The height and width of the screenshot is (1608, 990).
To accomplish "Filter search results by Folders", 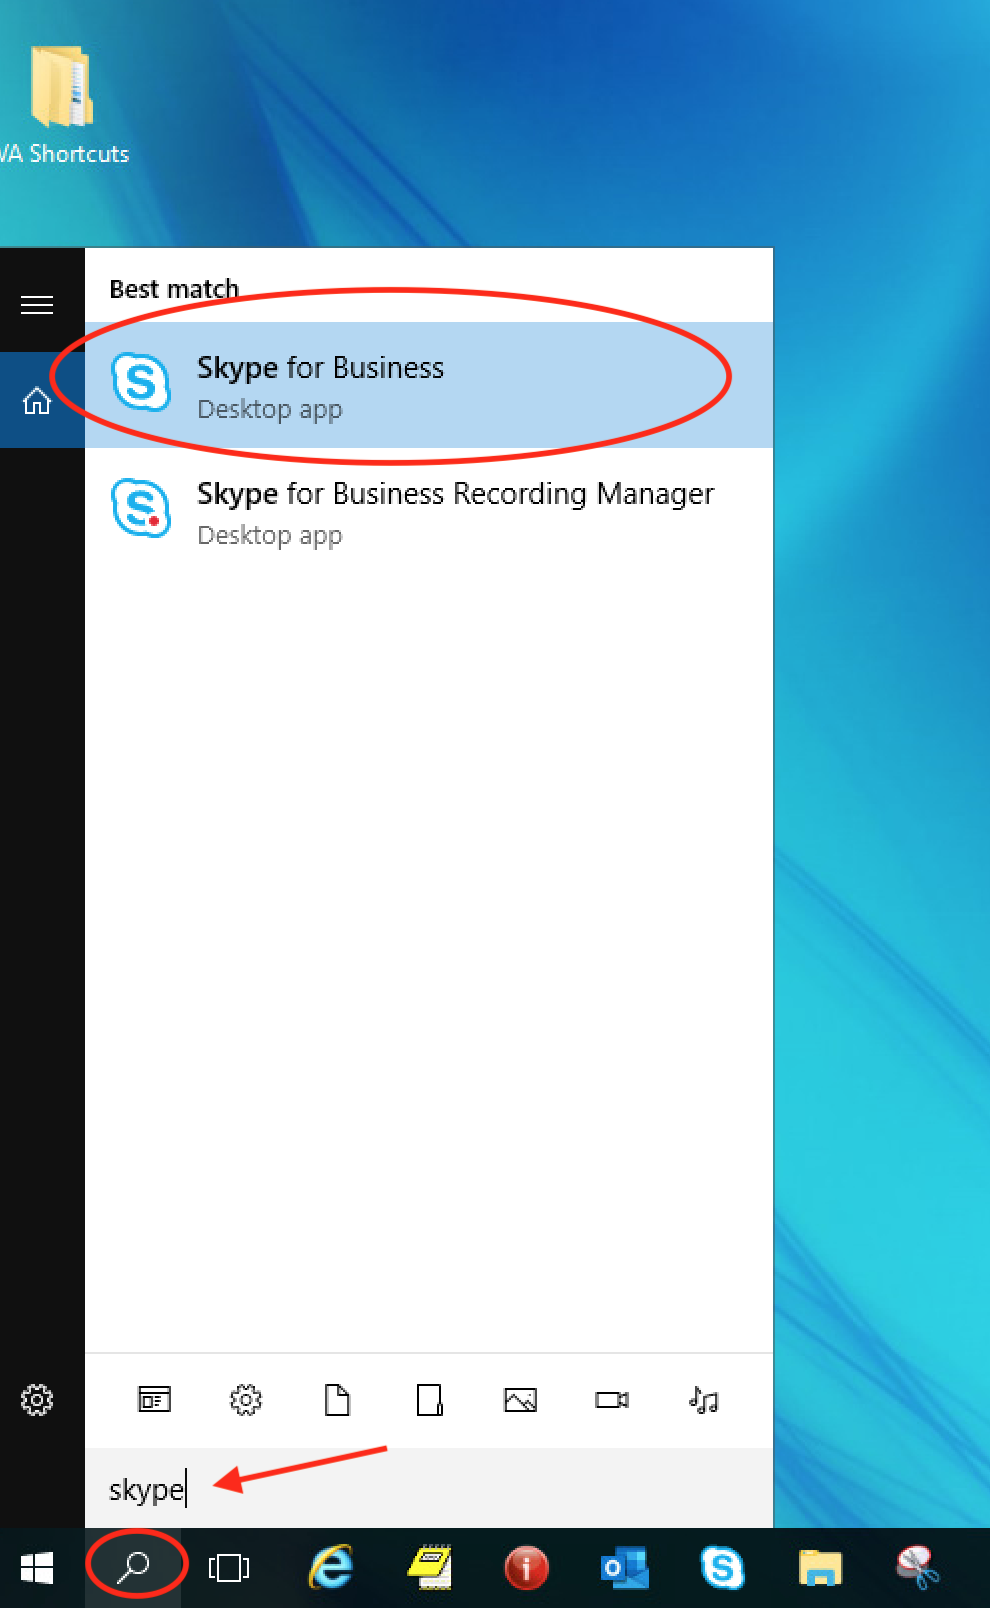I will [x=430, y=1400].
